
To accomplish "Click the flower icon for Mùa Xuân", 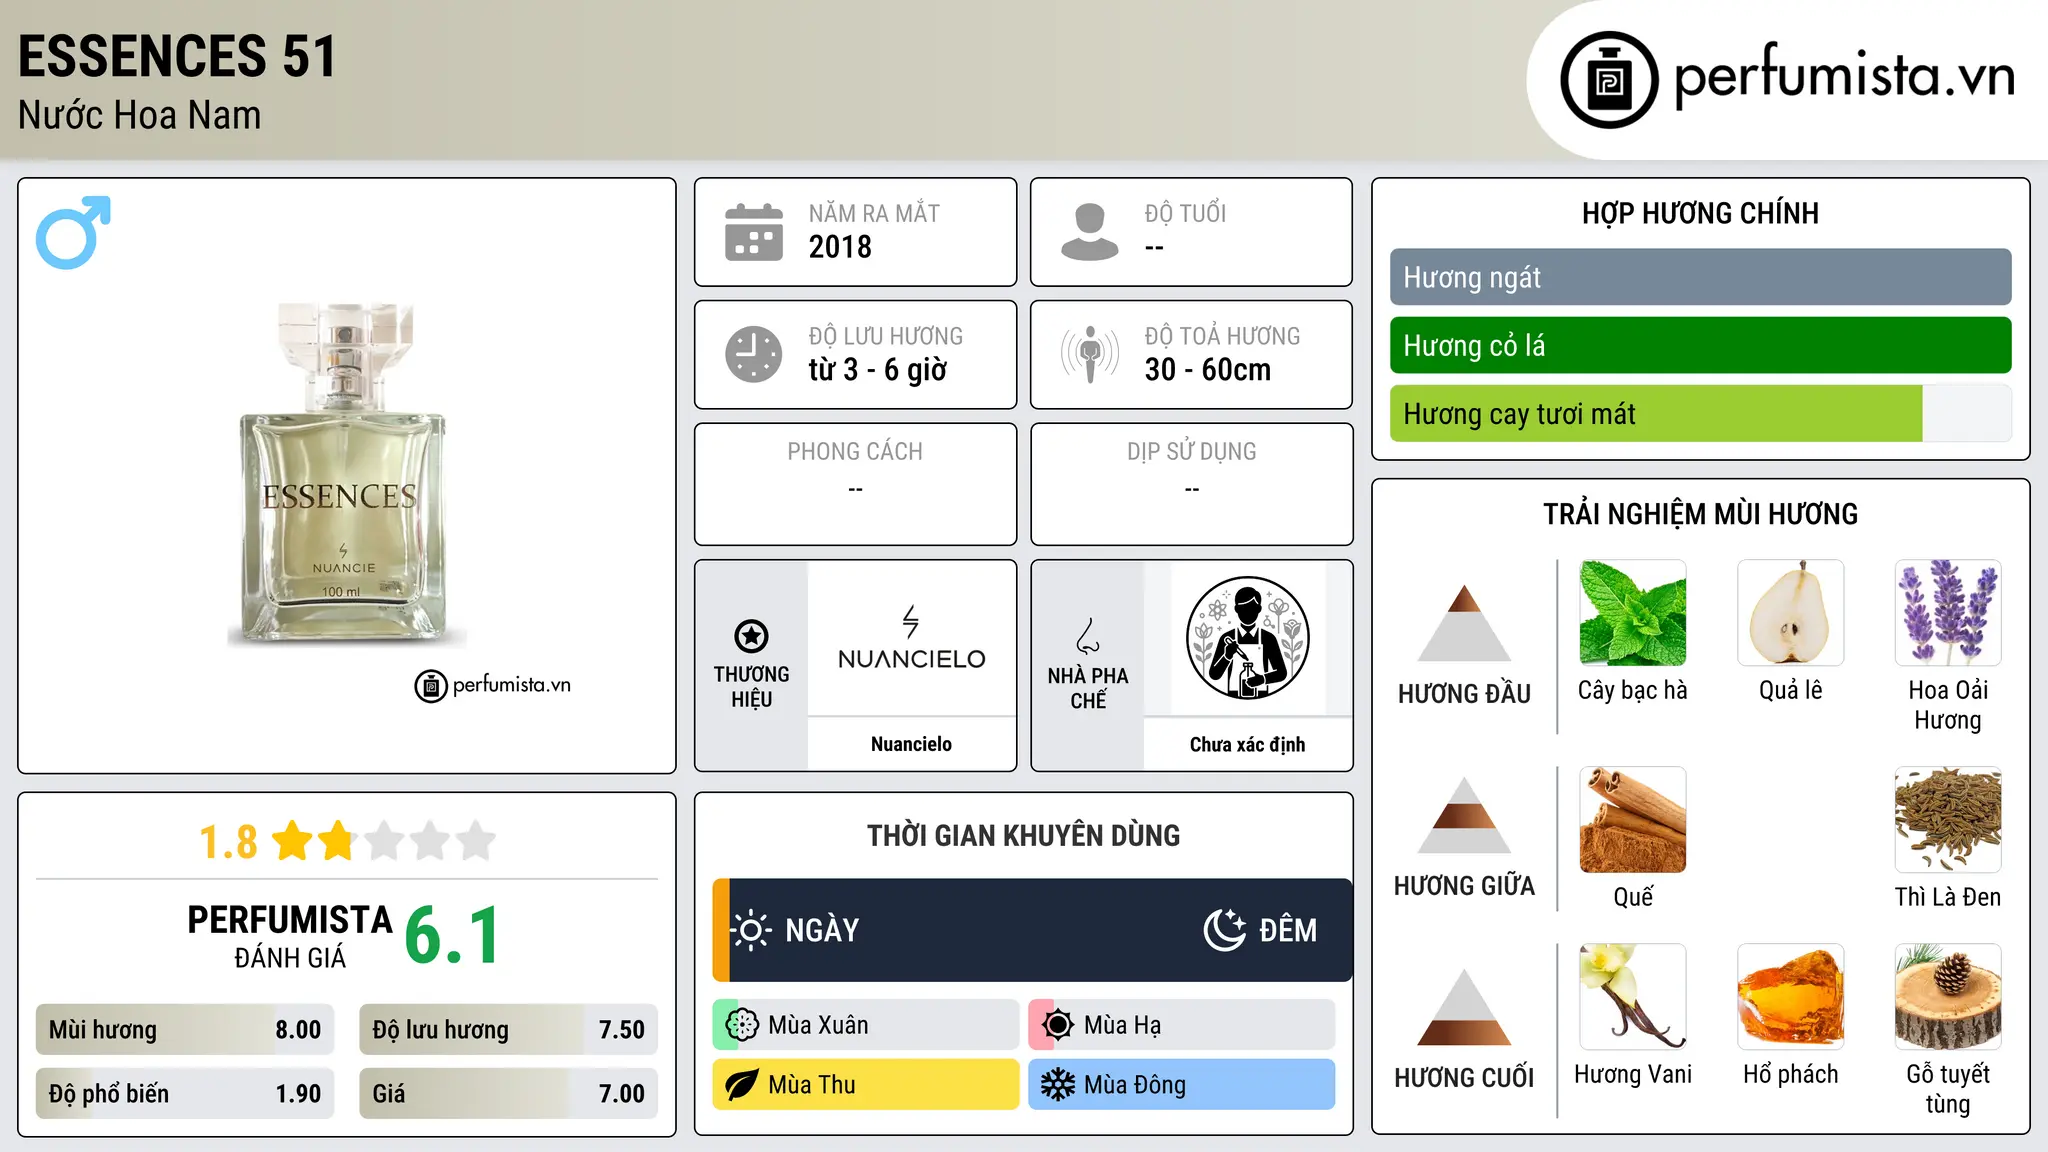I will [742, 1025].
